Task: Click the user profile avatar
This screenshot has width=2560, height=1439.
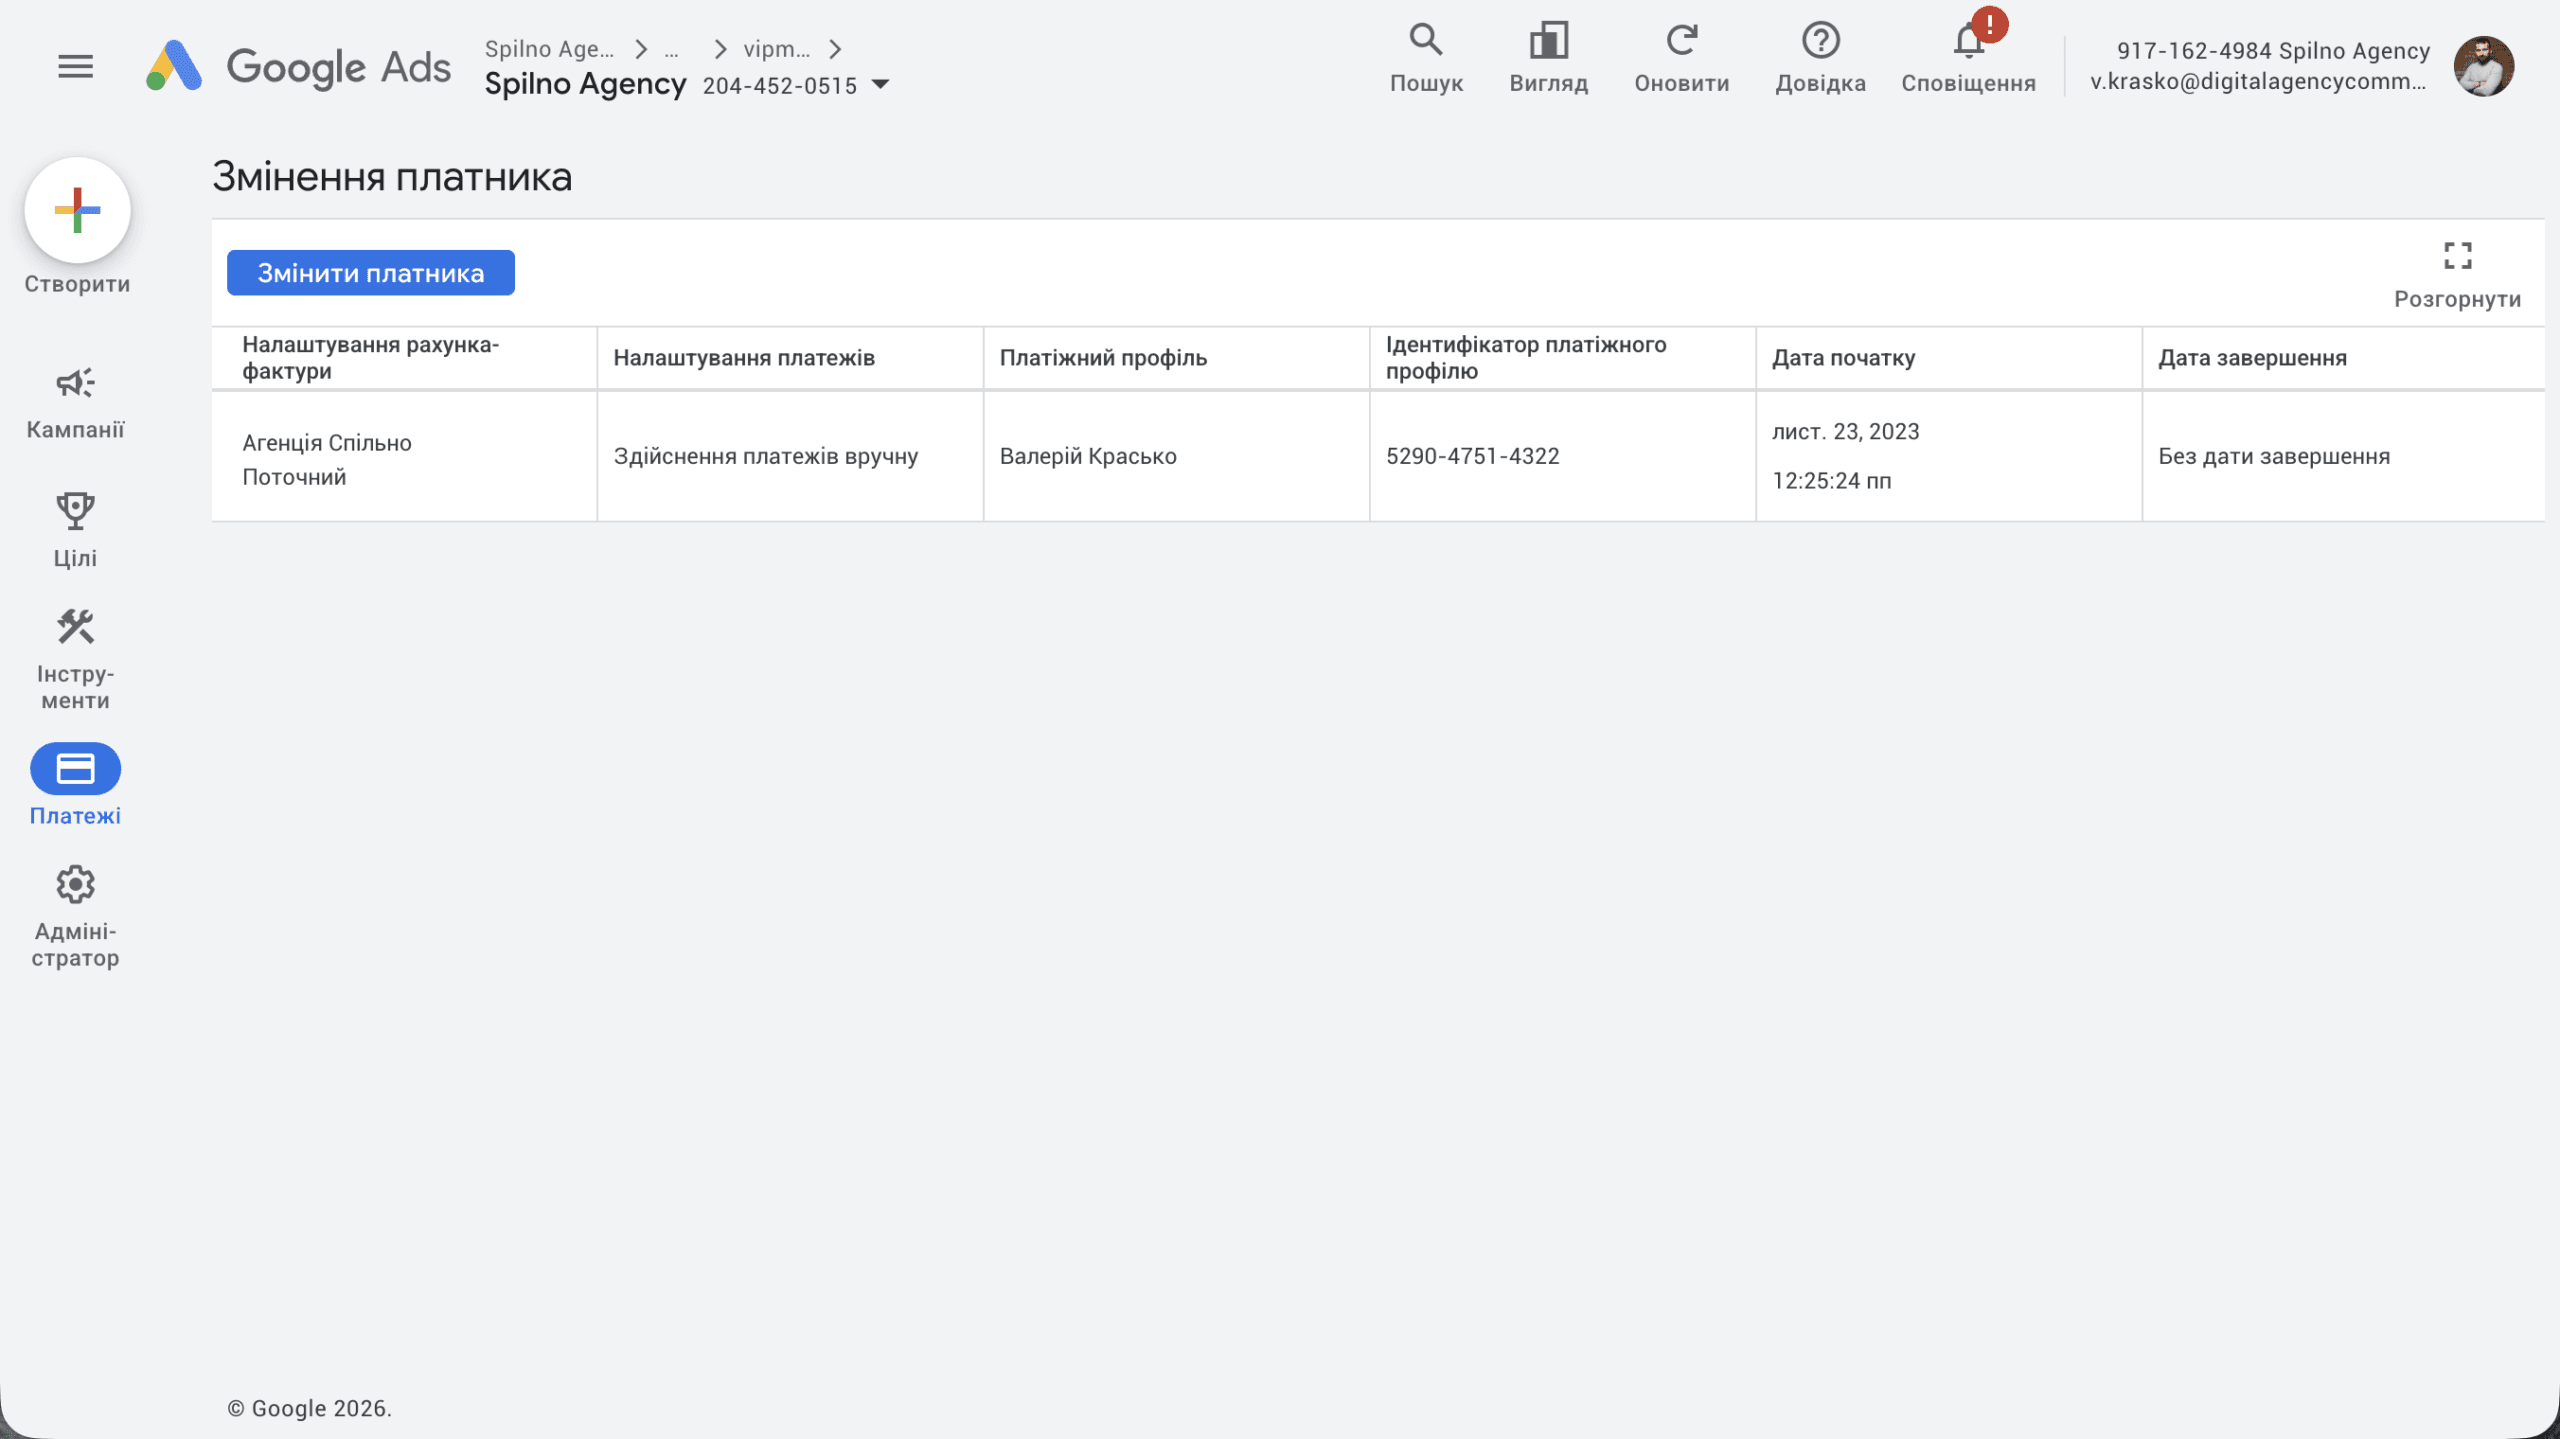Action: pos(2483,66)
